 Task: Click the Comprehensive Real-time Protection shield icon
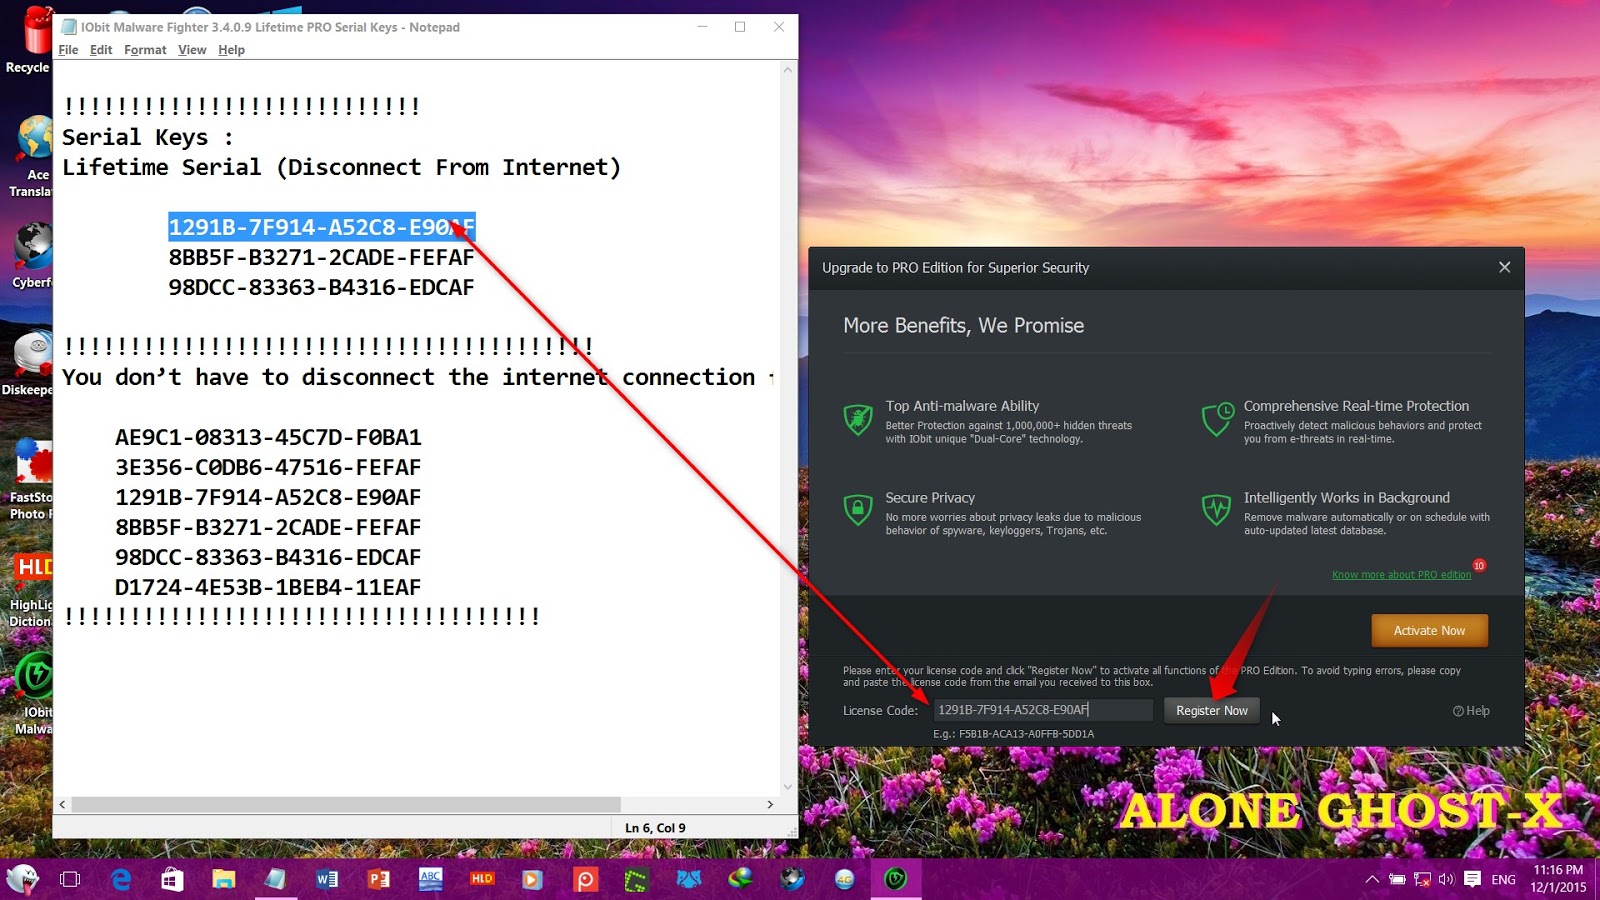coord(1217,419)
